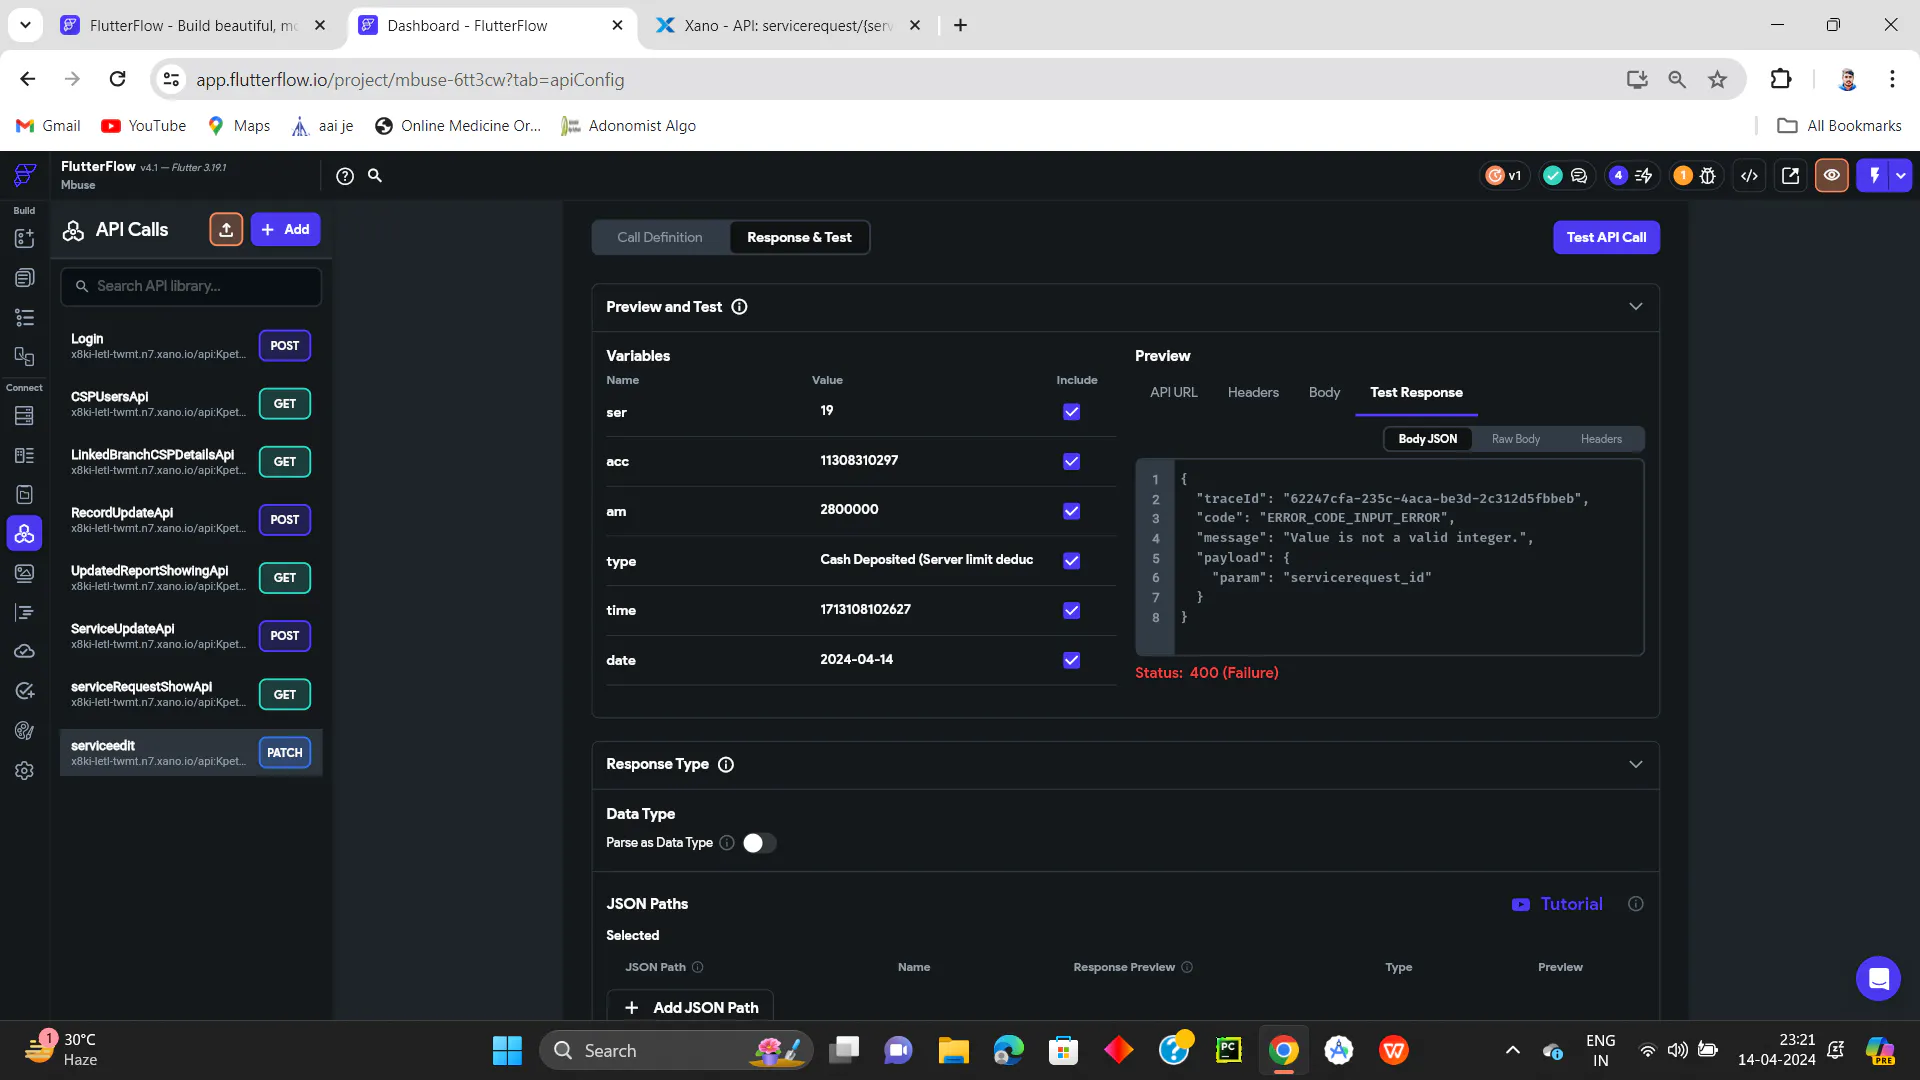Open the settings gear in left sidebar
1920x1080 pixels.
25,771
